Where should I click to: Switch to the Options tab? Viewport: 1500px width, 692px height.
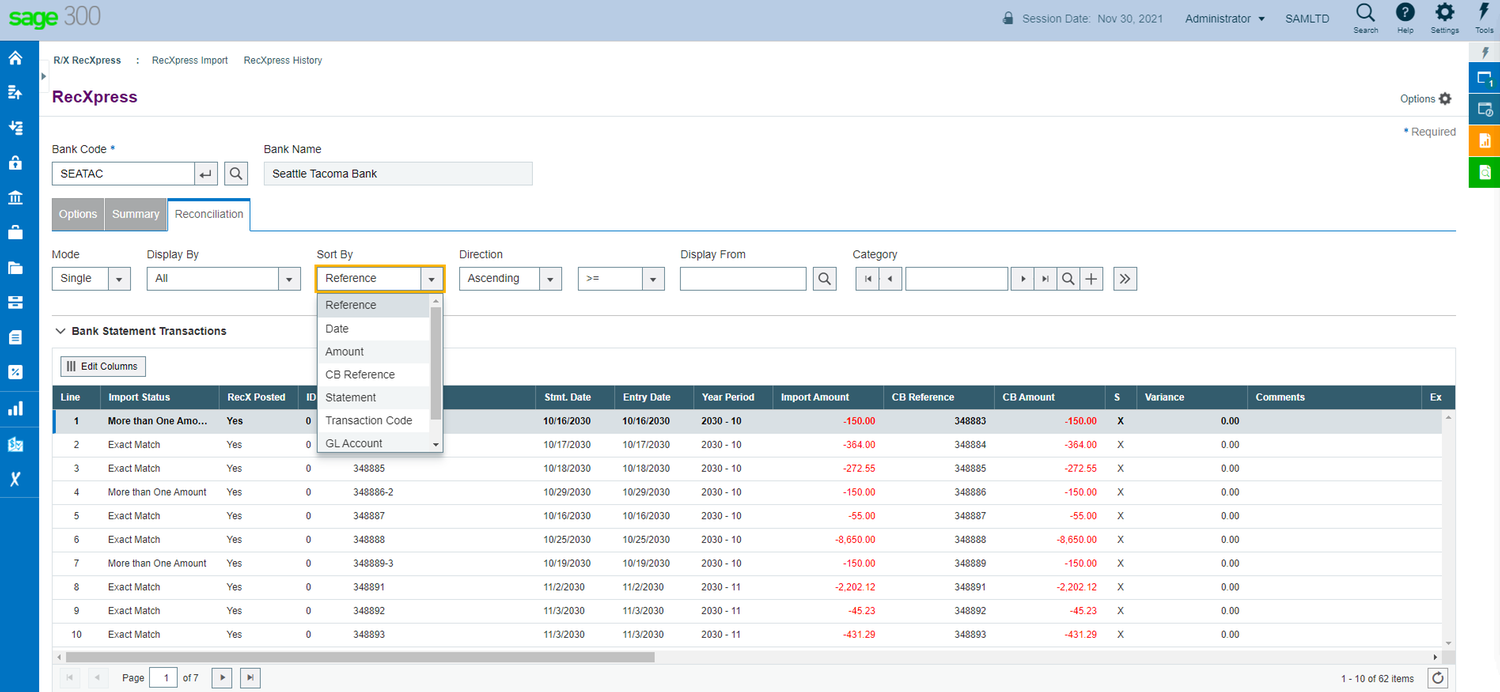tap(78, 214)
